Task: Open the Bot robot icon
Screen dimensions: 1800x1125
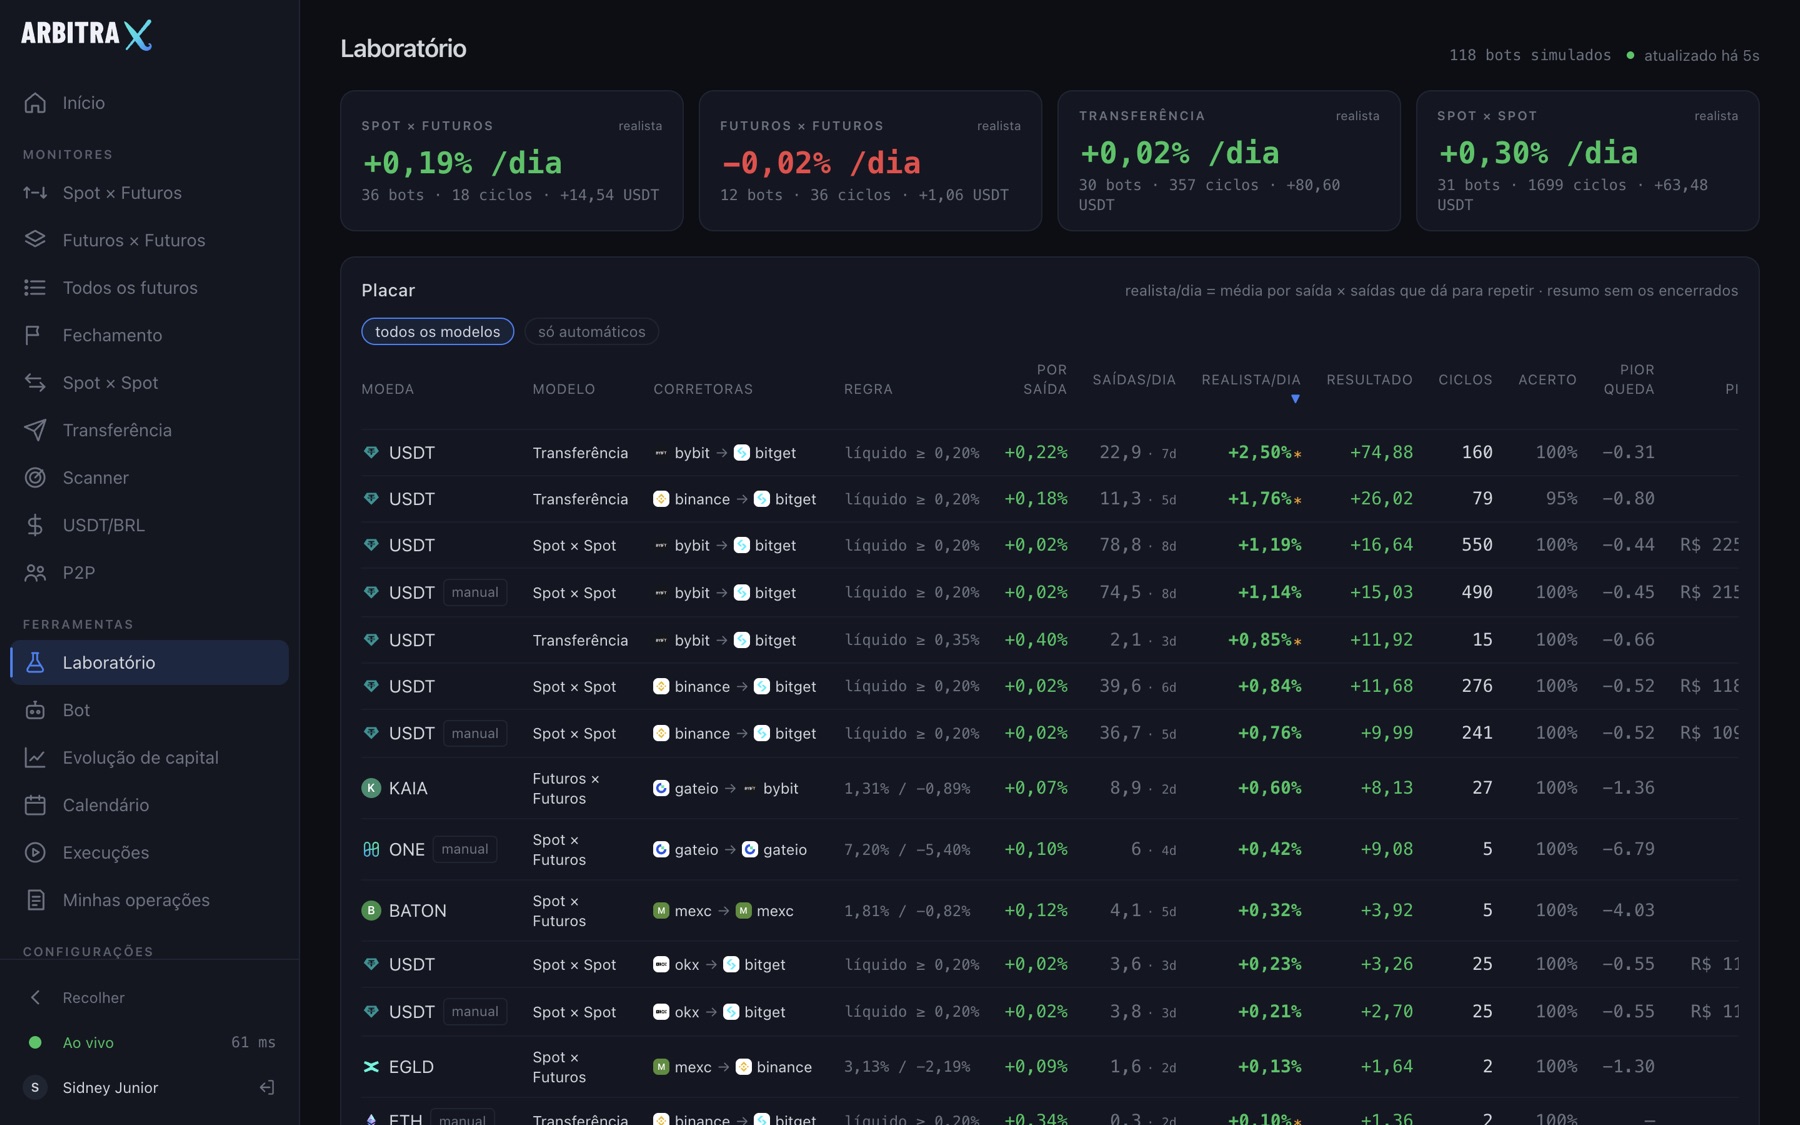Action: (x=35, y=710)
